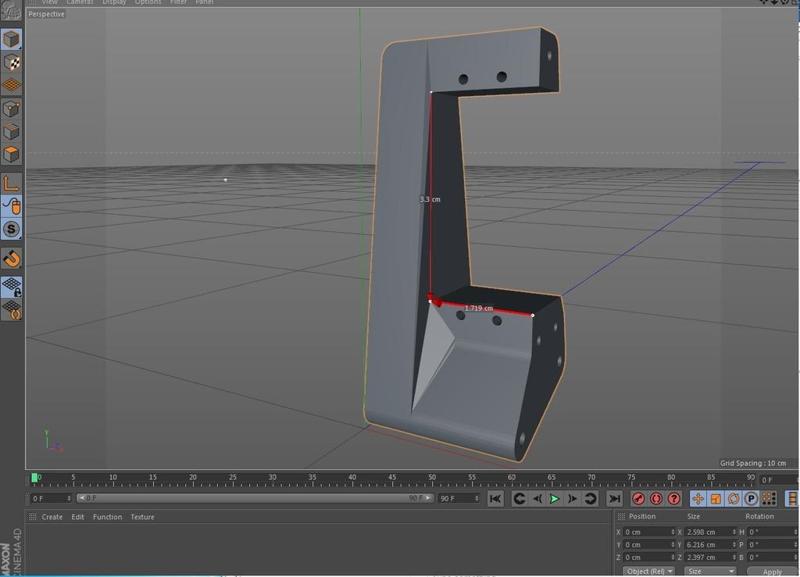Switch to Polygons mode orange cube icon
This screenshot has width=800, height=577.
[x=11, y=155]
